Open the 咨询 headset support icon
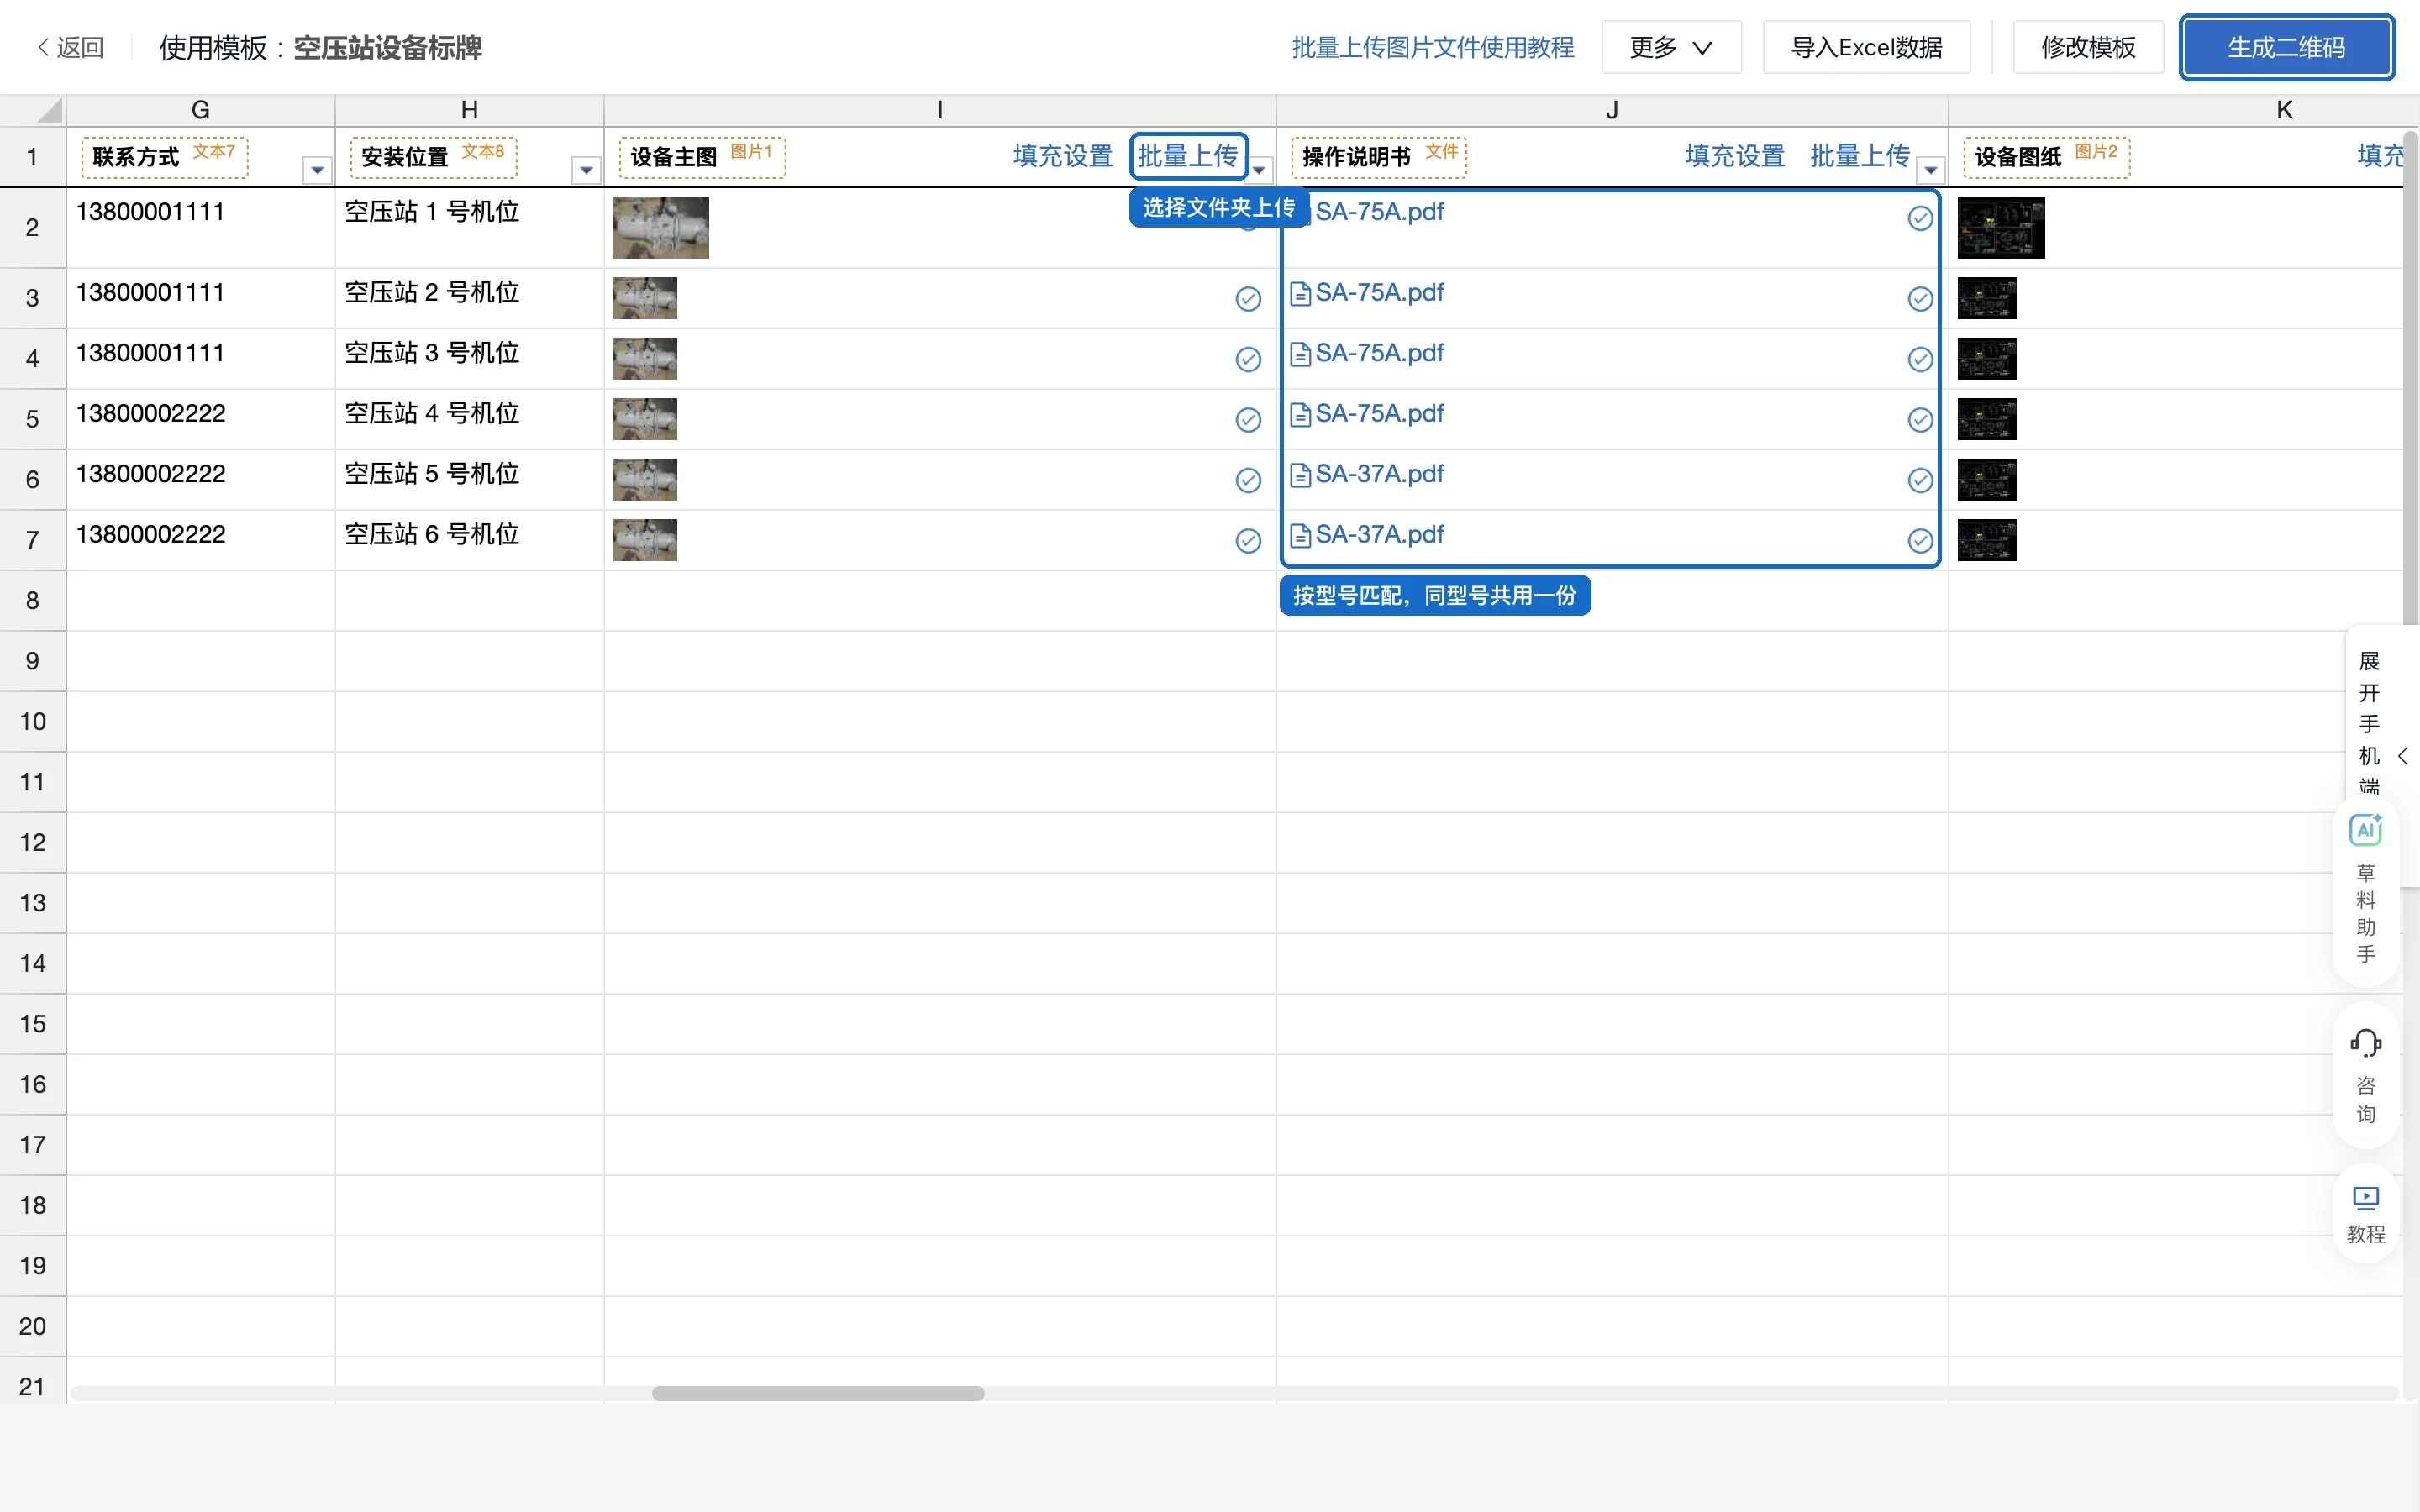 [x=2365, y=1076]
